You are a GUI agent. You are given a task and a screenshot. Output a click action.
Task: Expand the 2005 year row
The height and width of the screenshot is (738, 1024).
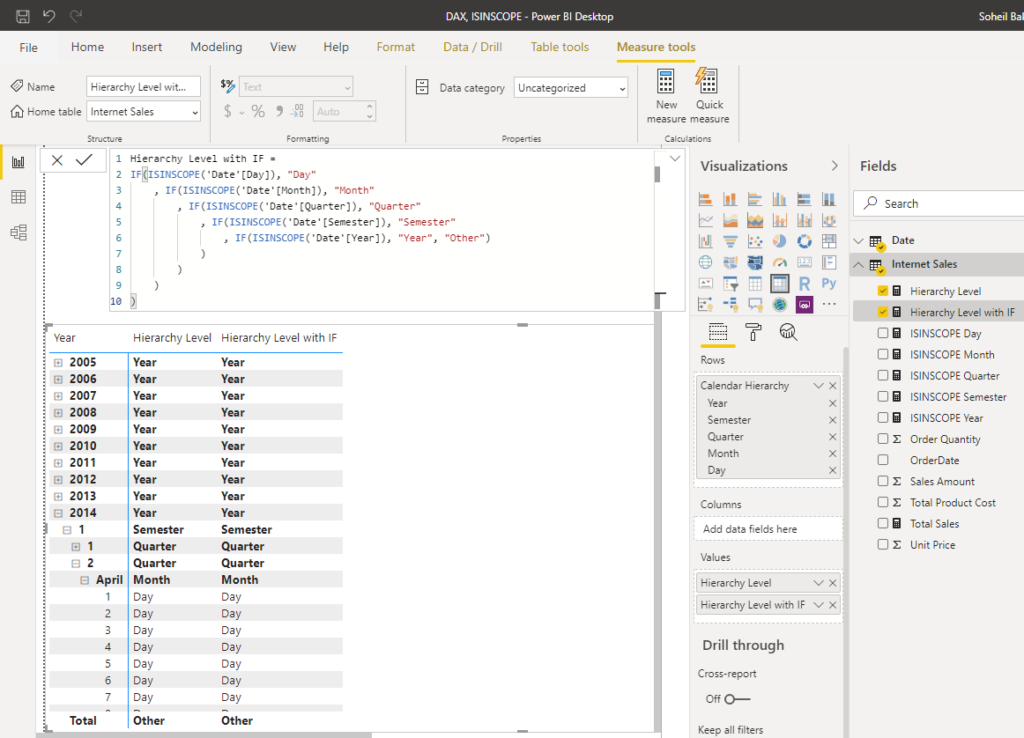pyautogui.click(x=58, y=362)
